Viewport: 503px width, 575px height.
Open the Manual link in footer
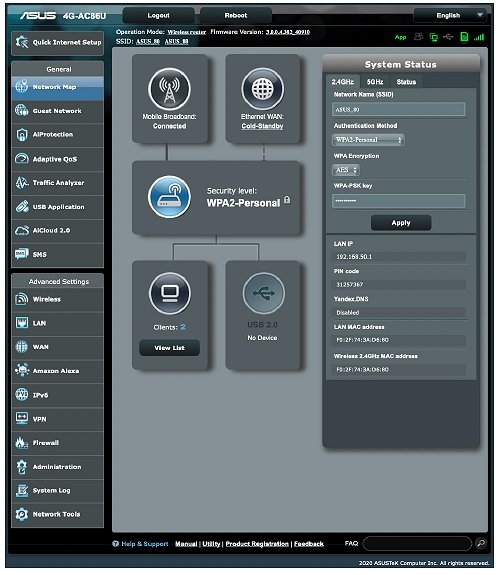(x=186, y=544)
